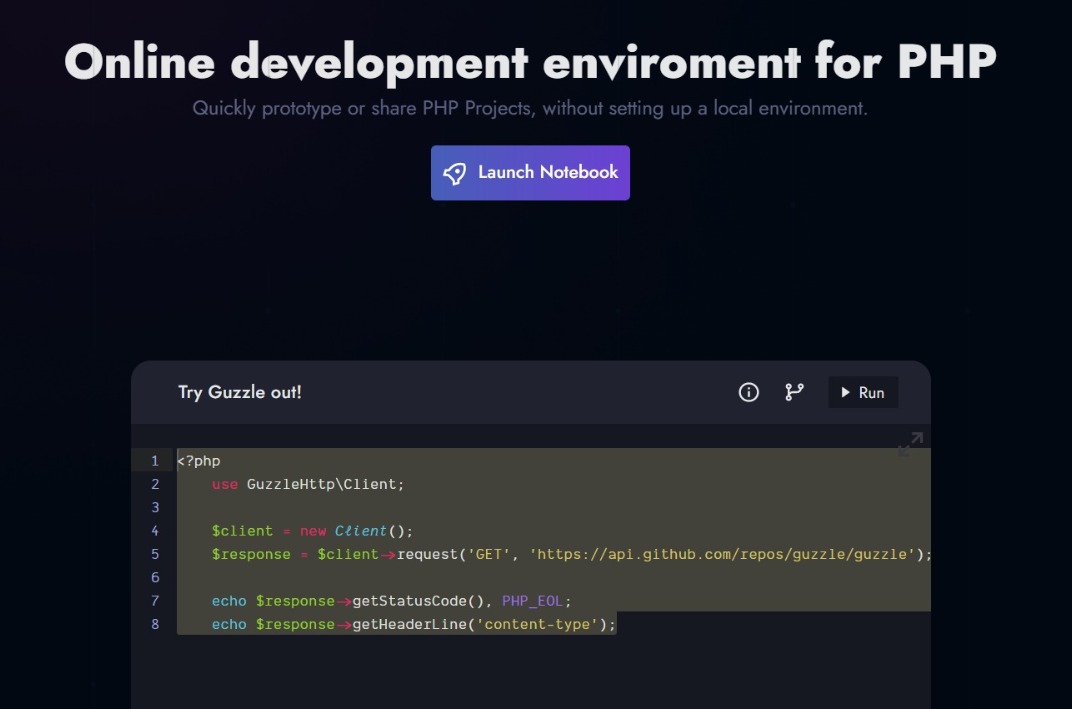Click the 'Try Guzzle out!' title
The image size is (1072, 709).
pos(239,392)
